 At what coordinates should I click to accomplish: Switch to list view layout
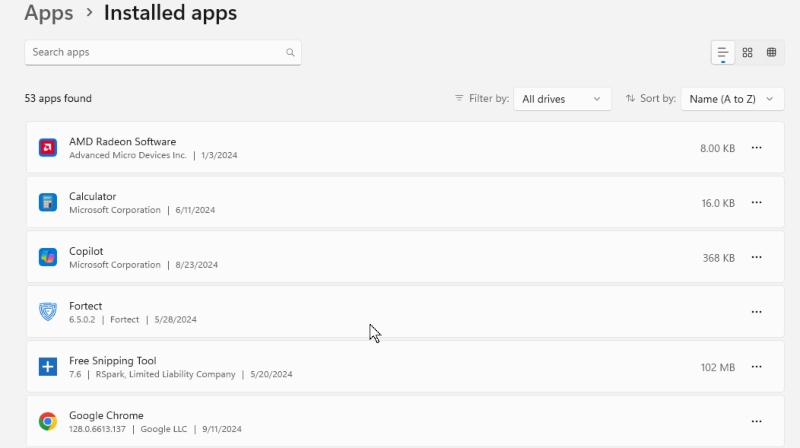(x=723, y=53)
